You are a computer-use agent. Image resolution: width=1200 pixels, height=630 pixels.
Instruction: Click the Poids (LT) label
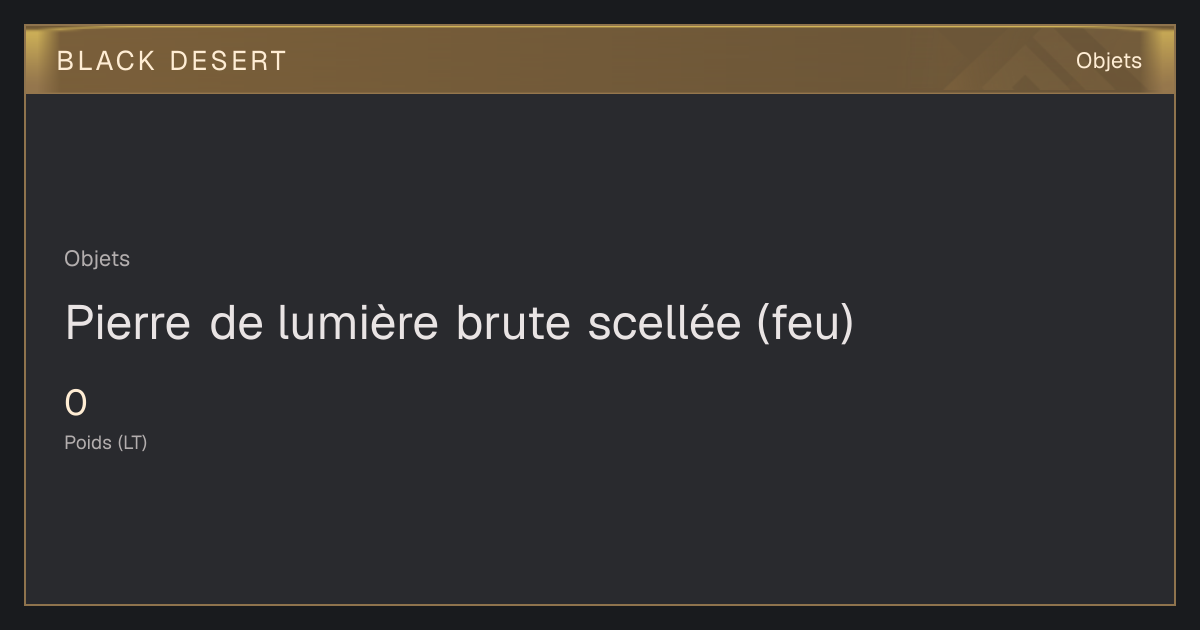pyautogui.click(x=106, y=443)
